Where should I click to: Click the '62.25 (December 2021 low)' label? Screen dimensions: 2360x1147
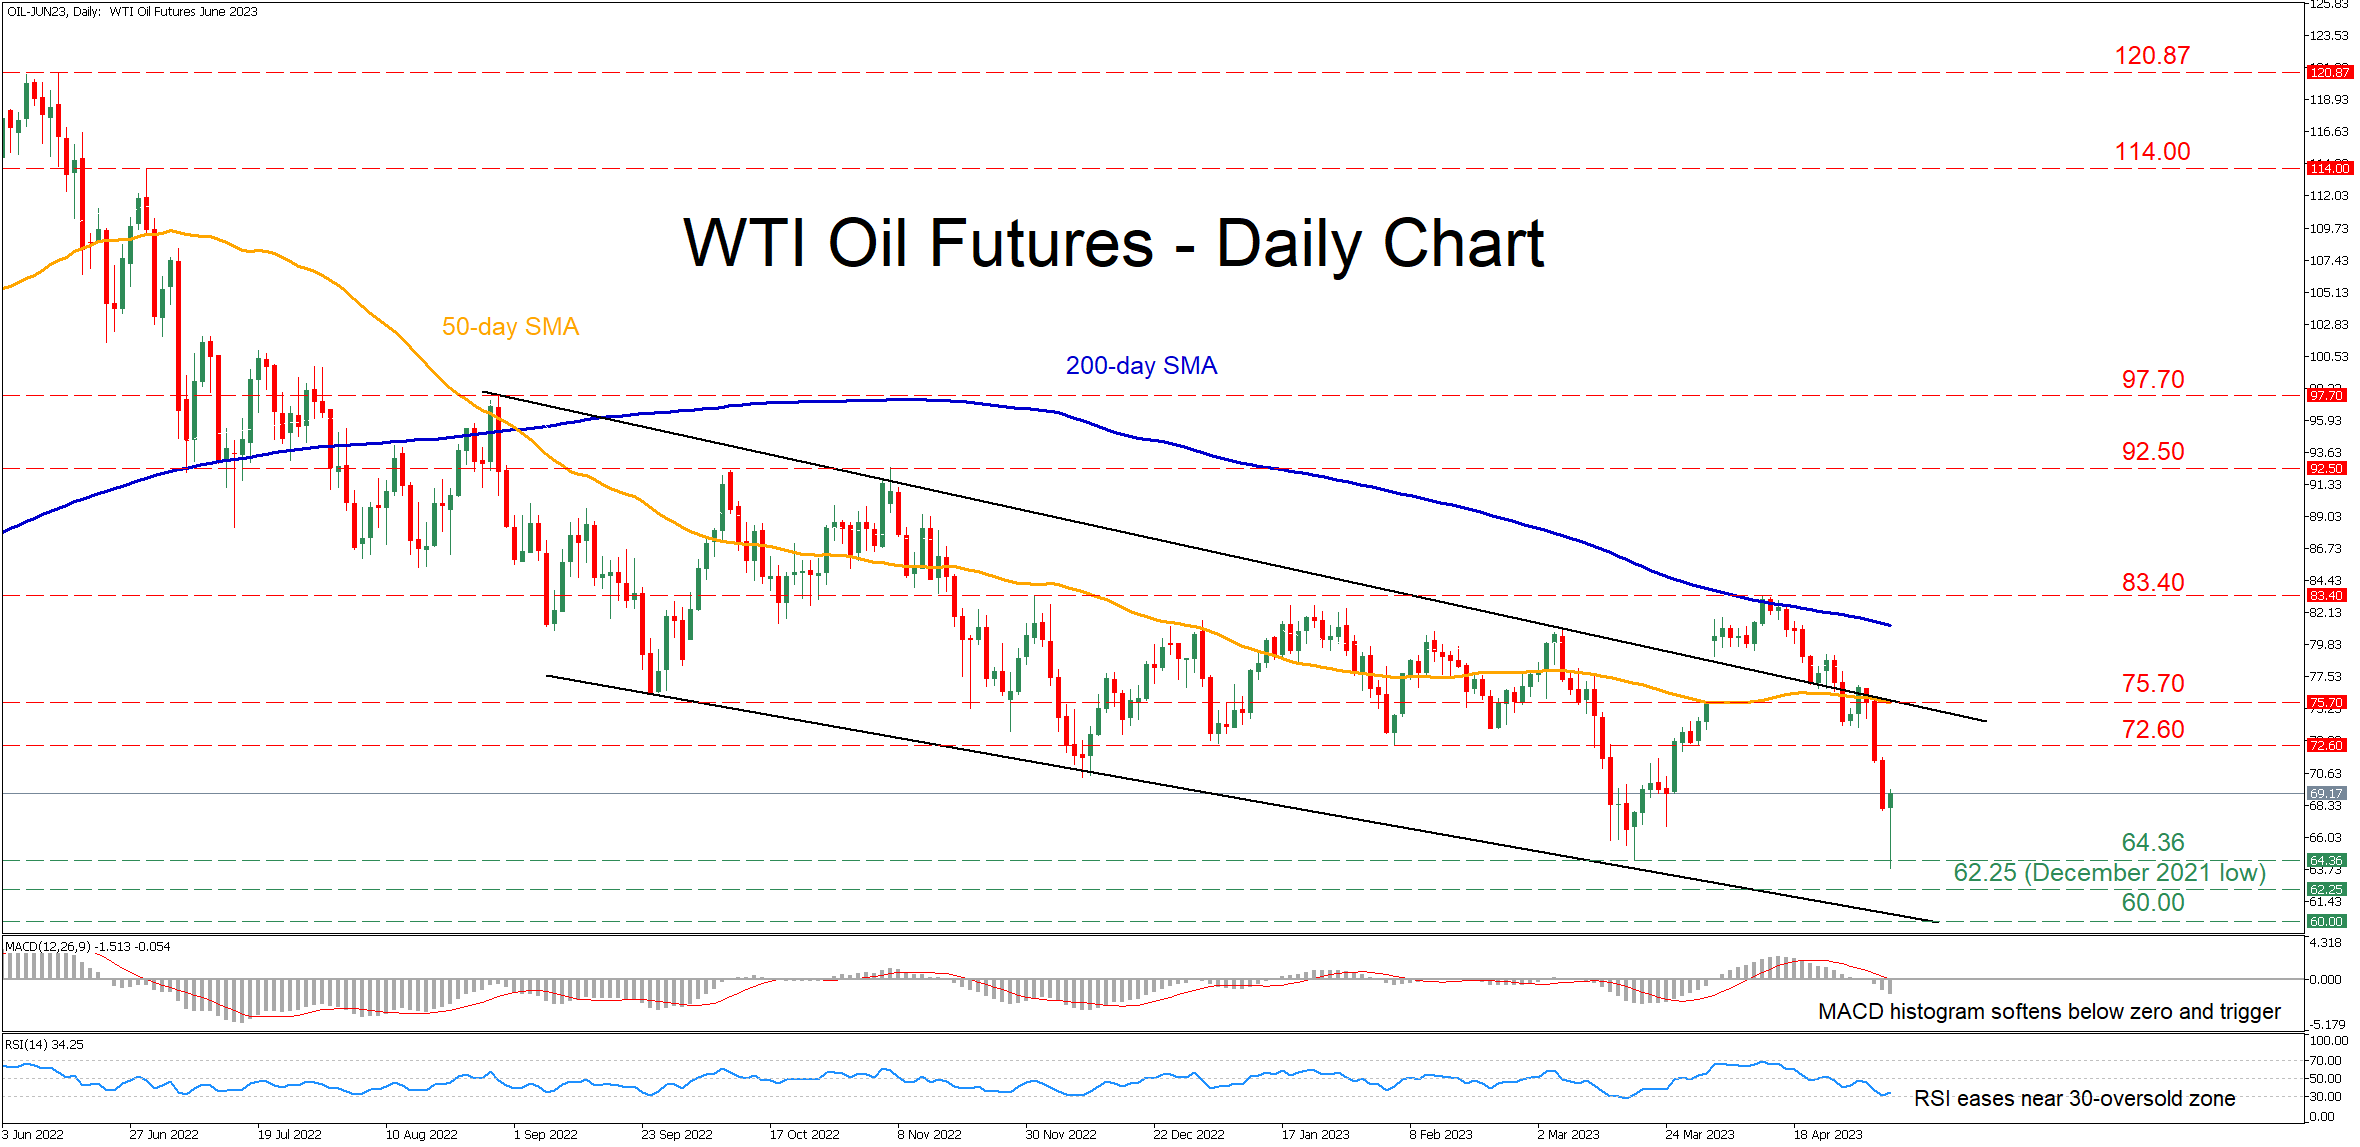[x=2109, y=873]
